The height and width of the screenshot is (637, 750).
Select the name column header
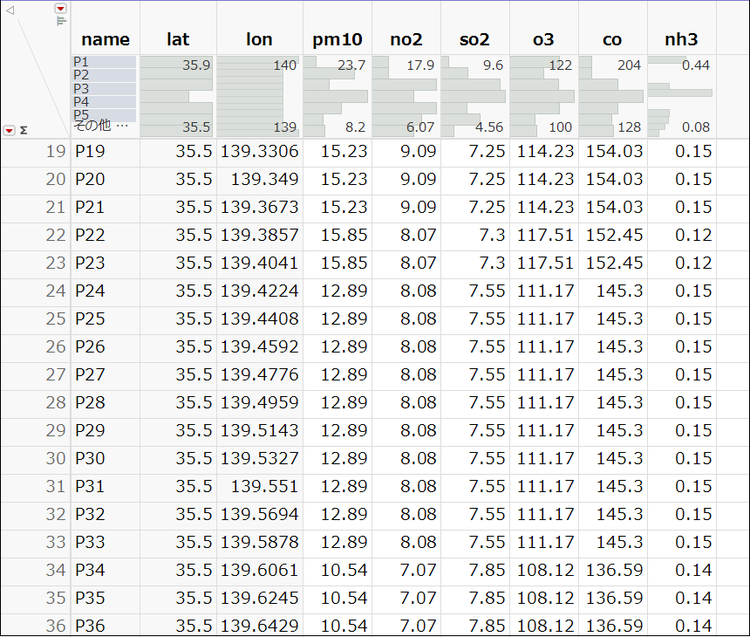point(105,39)
